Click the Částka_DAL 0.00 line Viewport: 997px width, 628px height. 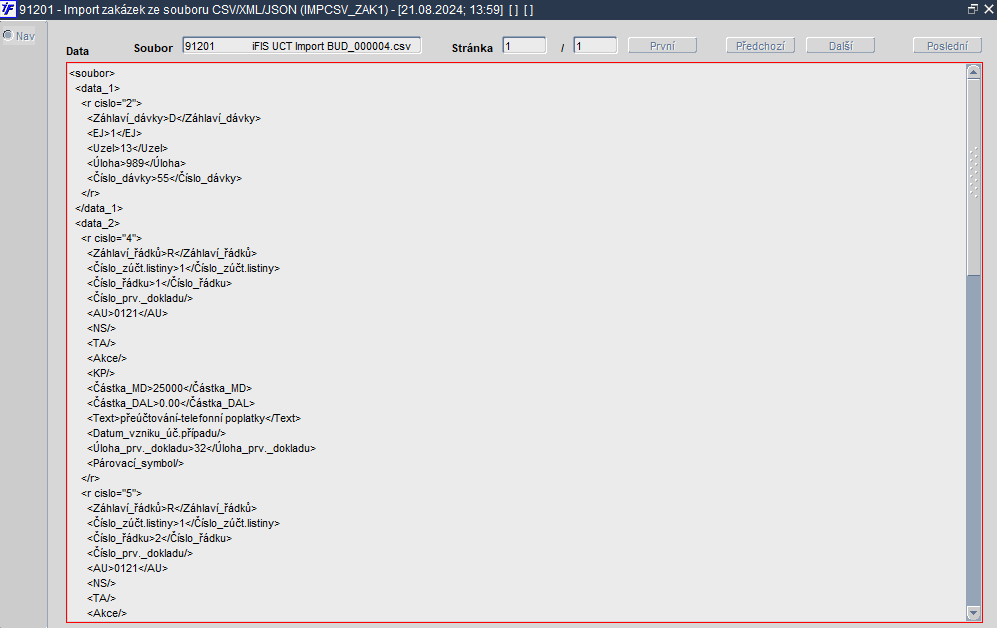click(171, 403)
